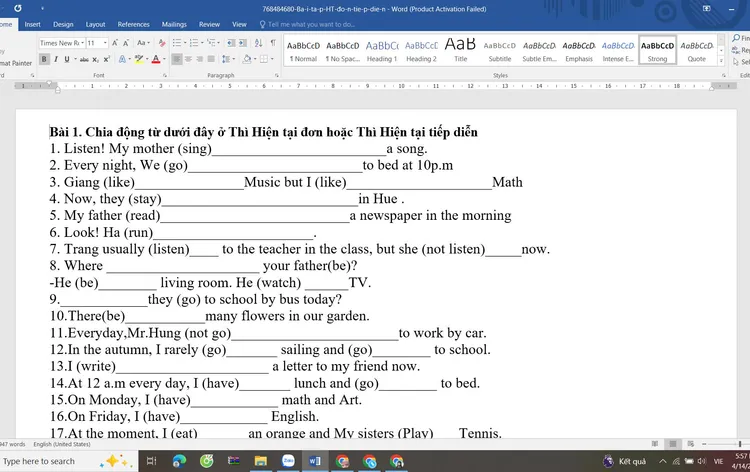
Task: Click the Grow Font size icon
Action: [x=116, y=43]
